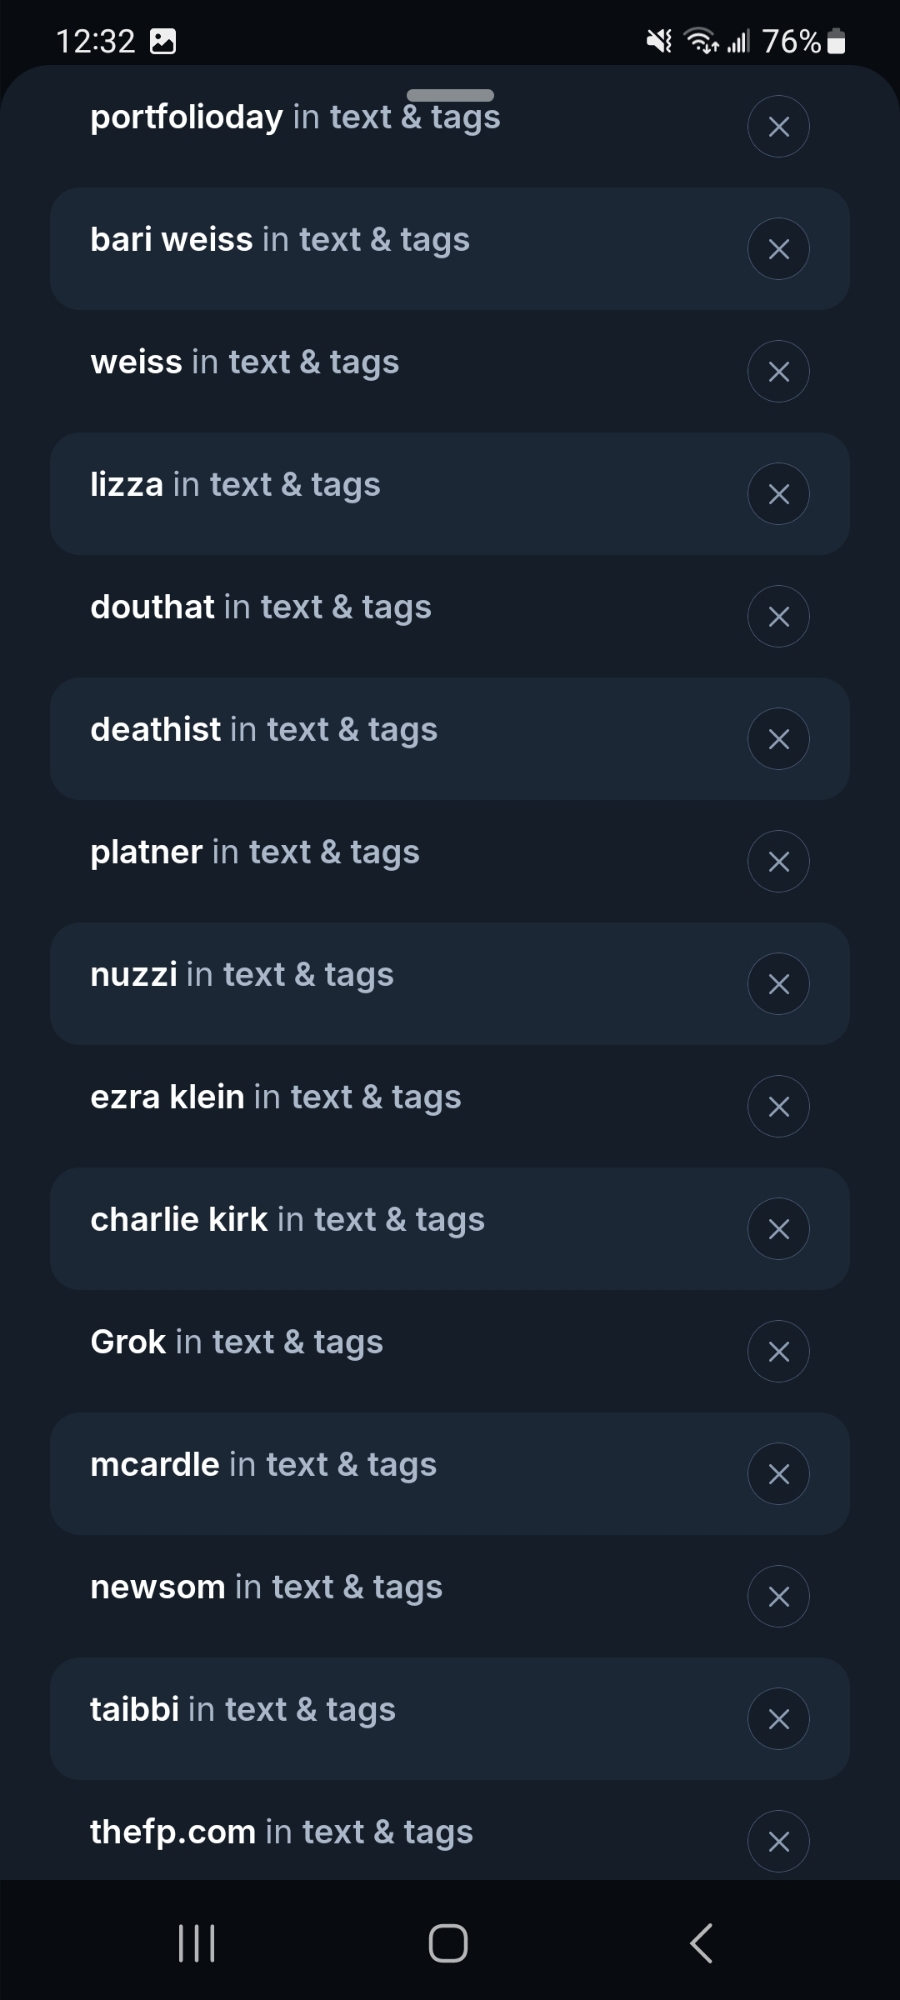Remove 'lizza' from the list
The width and height of the screenshot is (900, 2000).
pyautogui.click(x=778, y=494)
